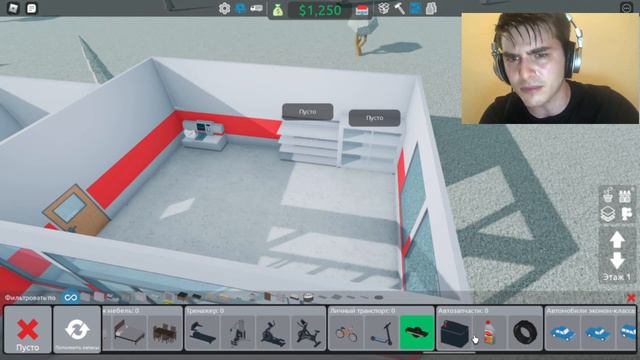Open the store building icon
The height and width of the screenshot is (360, 640).
click(362, 9)
